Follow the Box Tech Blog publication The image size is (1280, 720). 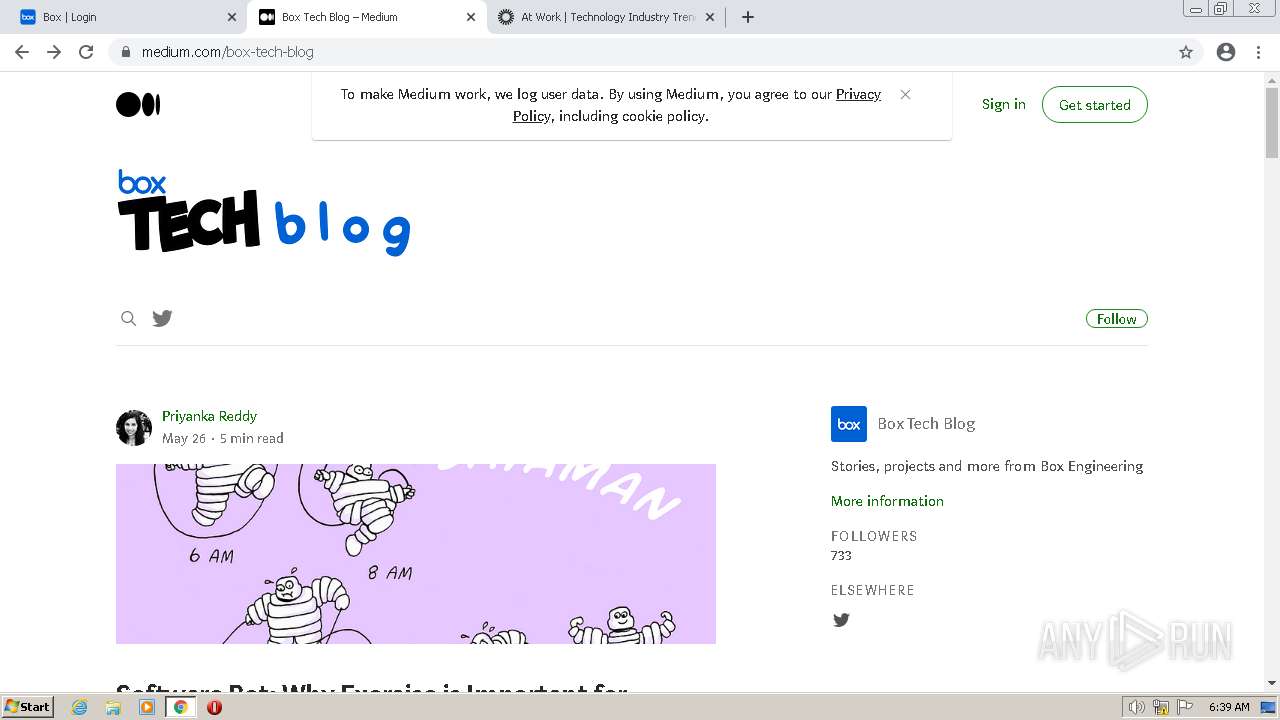(1116, 319)
